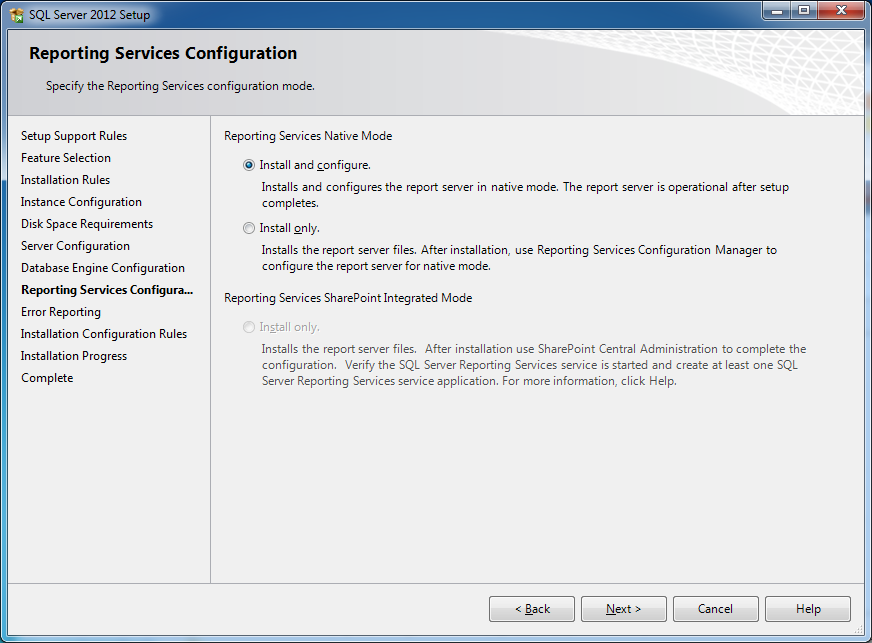Minimize the SQL Server 2012 Setup window
This screenshot has width=872, height=643.
coord(777,11)
